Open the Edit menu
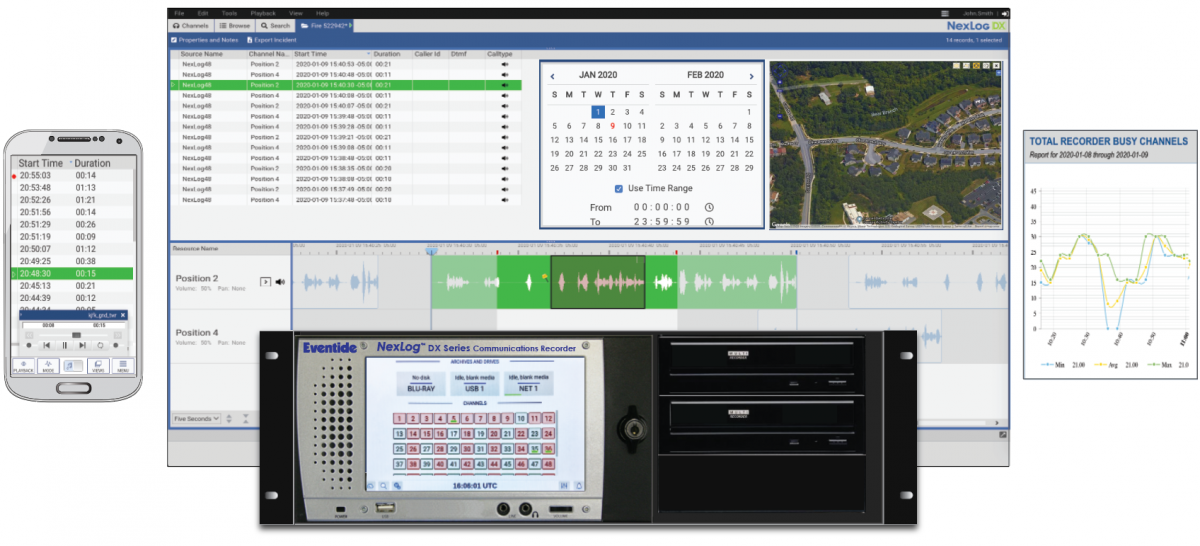 click(203, 13)
